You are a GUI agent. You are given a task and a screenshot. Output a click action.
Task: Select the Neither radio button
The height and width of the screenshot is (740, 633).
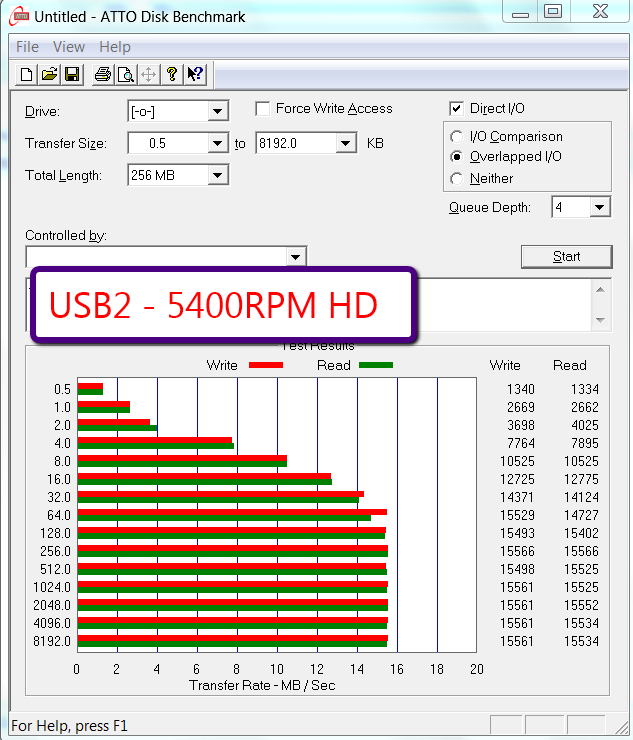tap(456, 179)
